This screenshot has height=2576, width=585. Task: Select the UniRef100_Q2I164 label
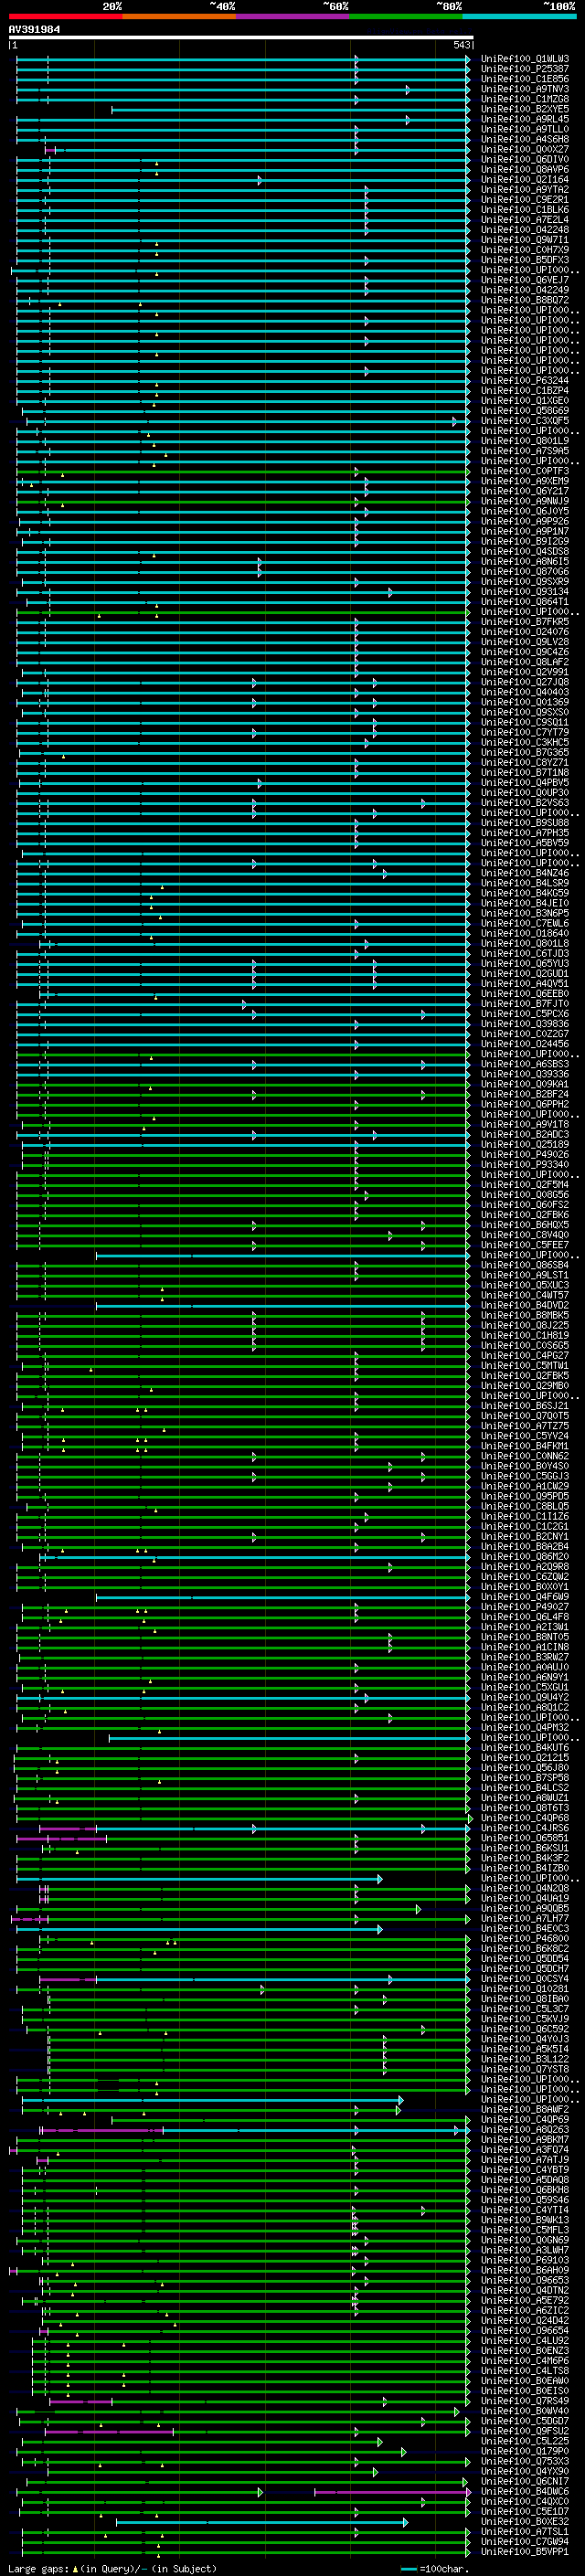524,180
